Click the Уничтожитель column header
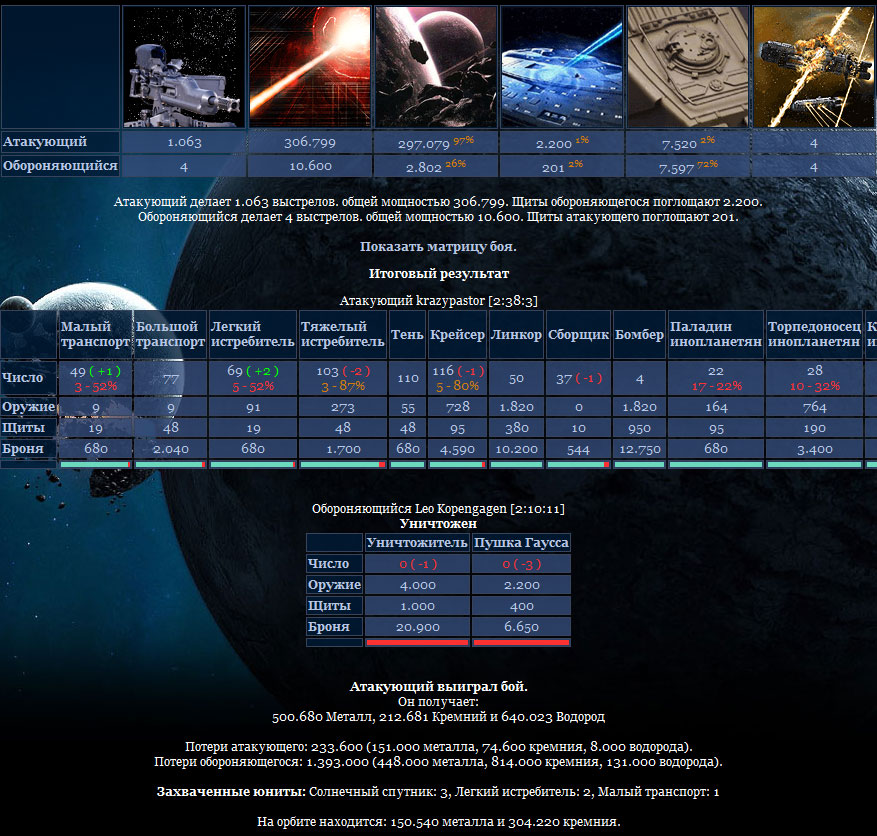 pyautogui.click(x=417, y=542)
